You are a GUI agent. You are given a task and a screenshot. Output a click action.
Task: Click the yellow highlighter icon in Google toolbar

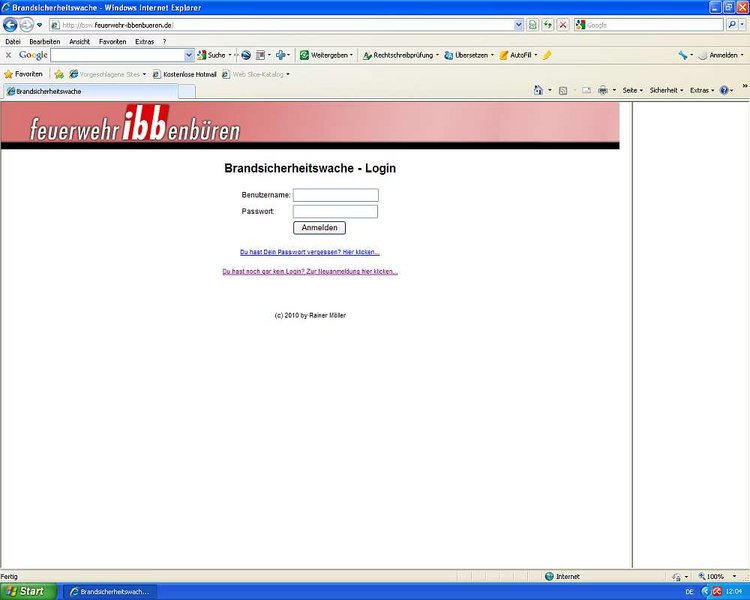tap(547, 55)
